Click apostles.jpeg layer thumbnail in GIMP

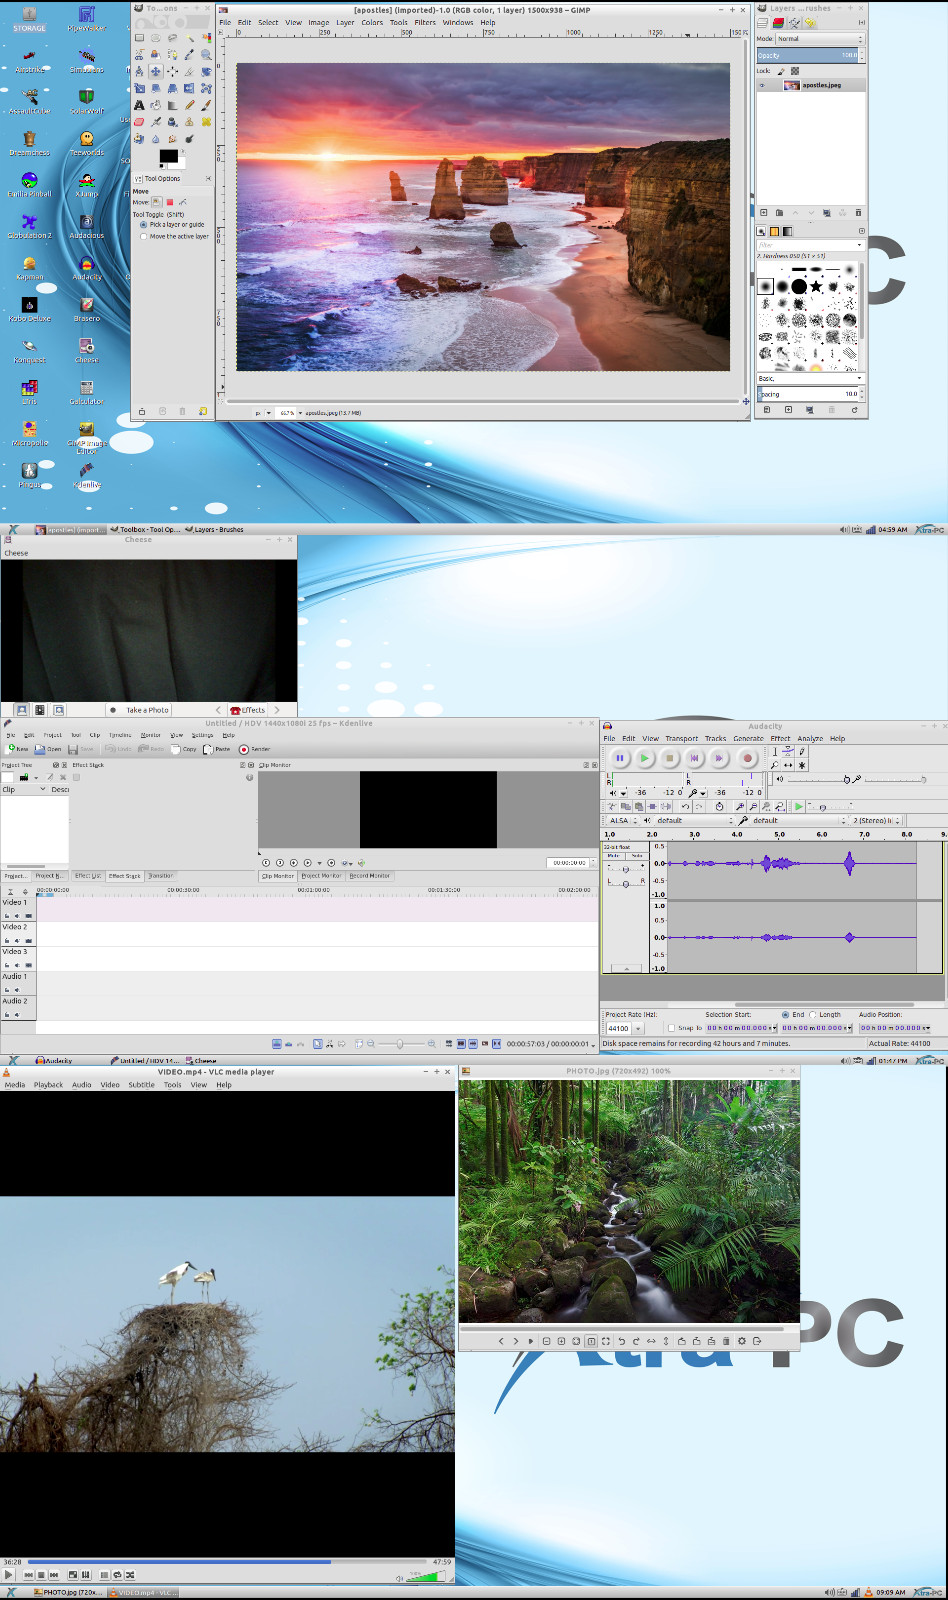pyautogui.click(x=791, y=85)
